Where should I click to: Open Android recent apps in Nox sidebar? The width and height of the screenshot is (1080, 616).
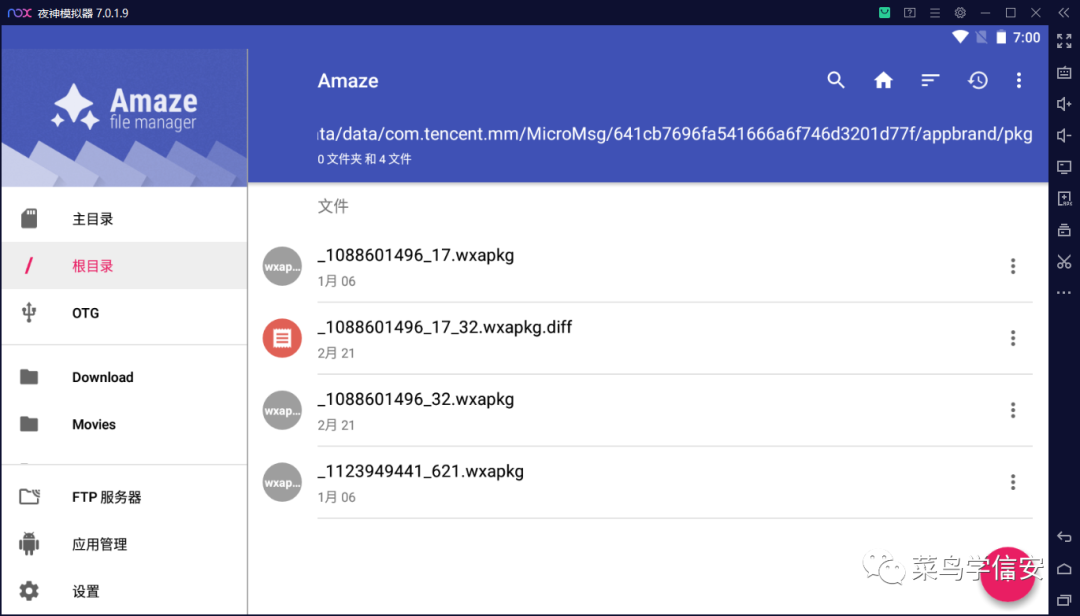[1064, 599]
